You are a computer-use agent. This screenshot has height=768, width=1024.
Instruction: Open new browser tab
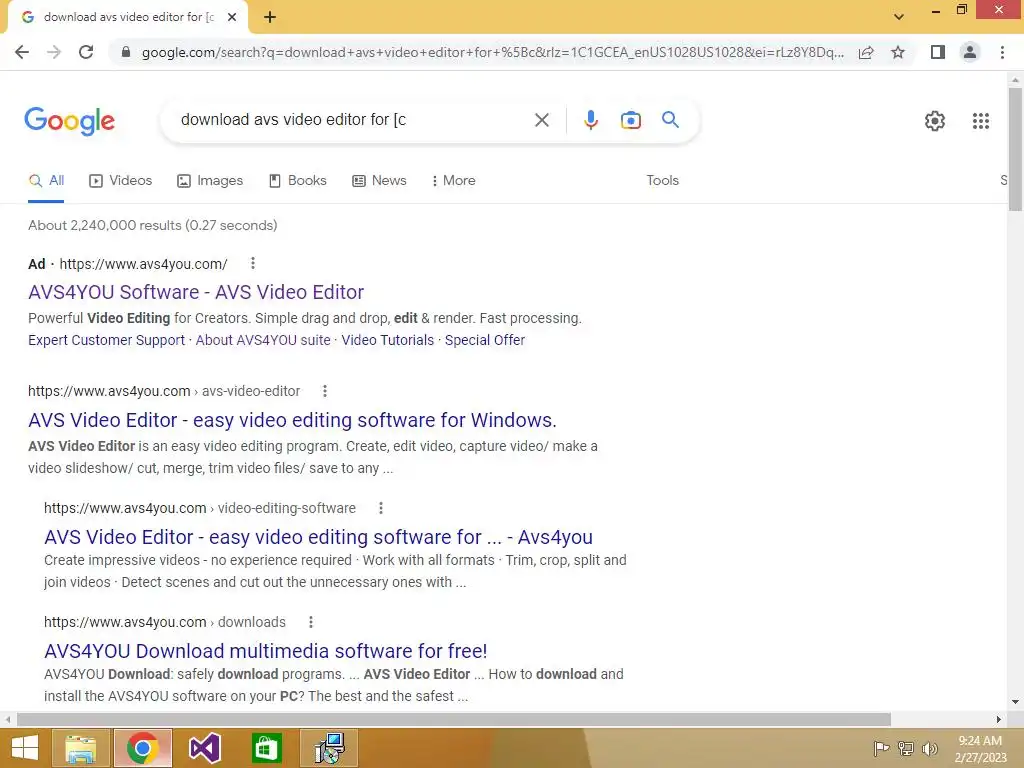tap(270, 18)
